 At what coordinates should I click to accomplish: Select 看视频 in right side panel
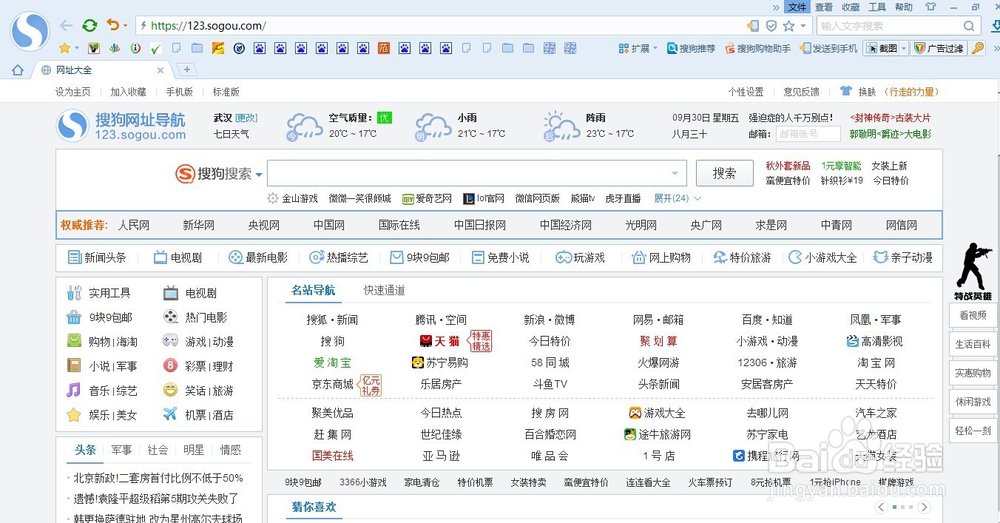pyautogui.click(x=973, y=315)
